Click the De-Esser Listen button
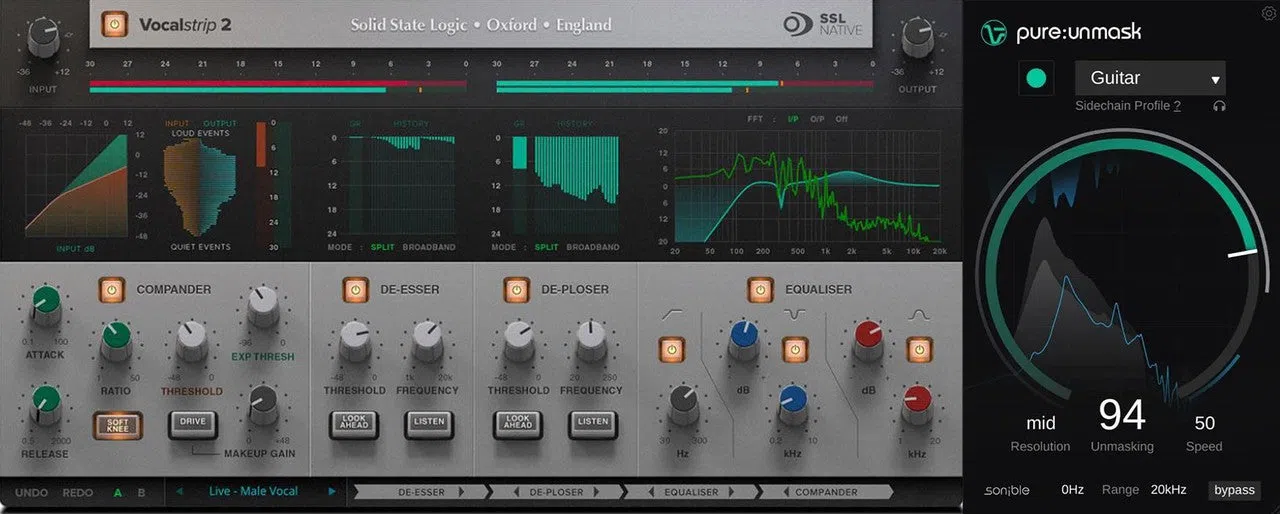 [428, 424]
